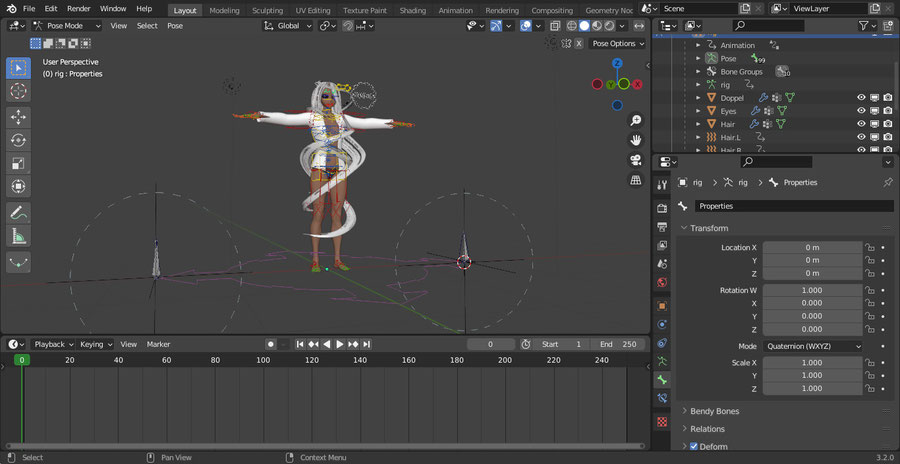The width and height of the screenshot is (900, 464).
Task: Open the World properties tab
Action: pos(662,283)
